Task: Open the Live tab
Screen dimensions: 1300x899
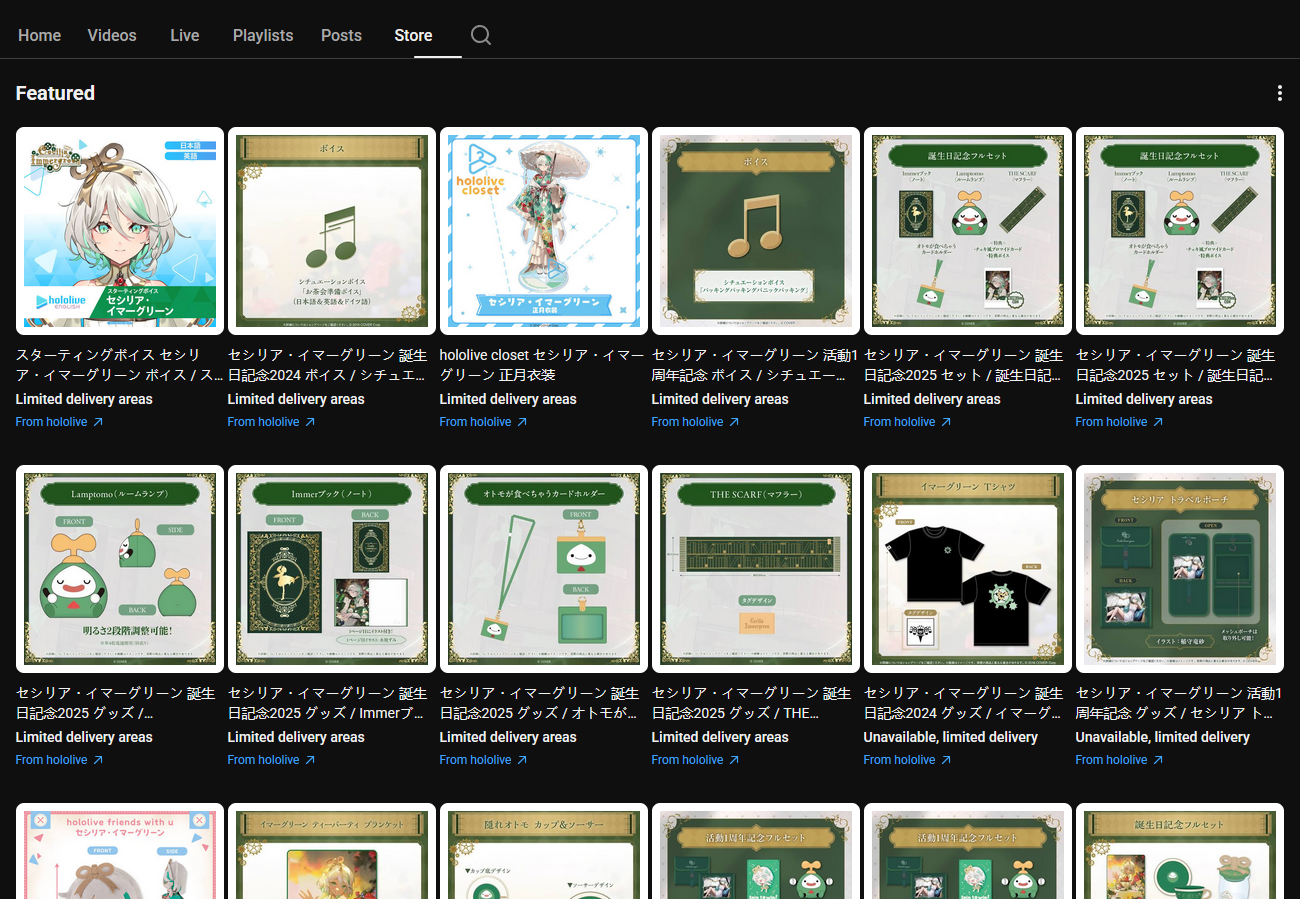Action: (x=185, y=35)
